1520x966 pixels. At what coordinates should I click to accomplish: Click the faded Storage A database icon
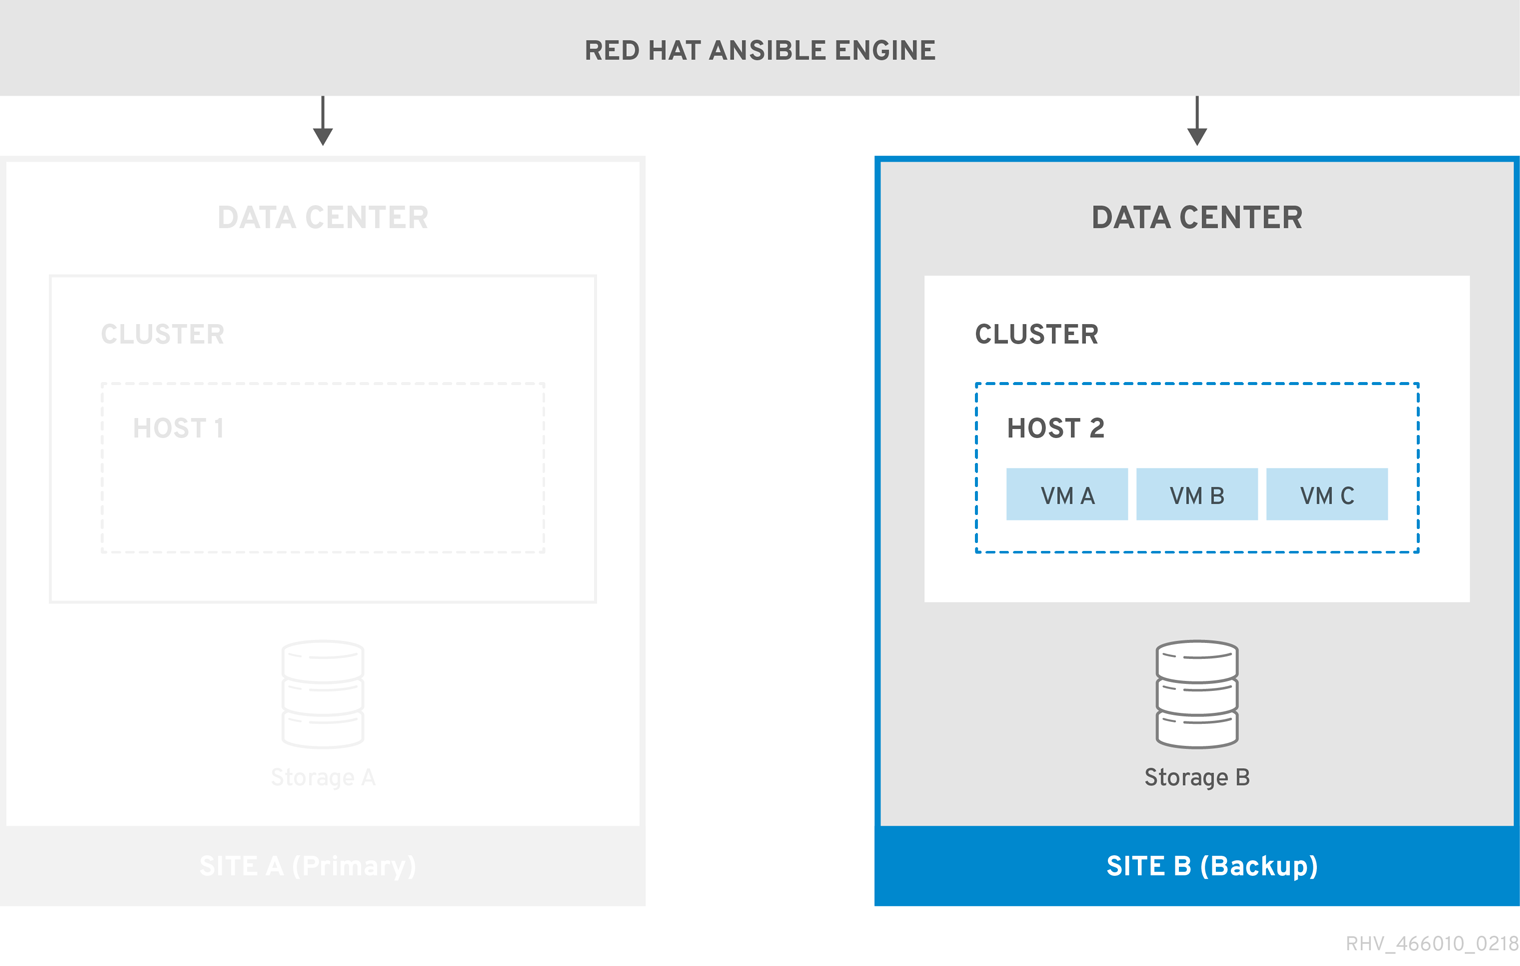(x=323, y=694)
